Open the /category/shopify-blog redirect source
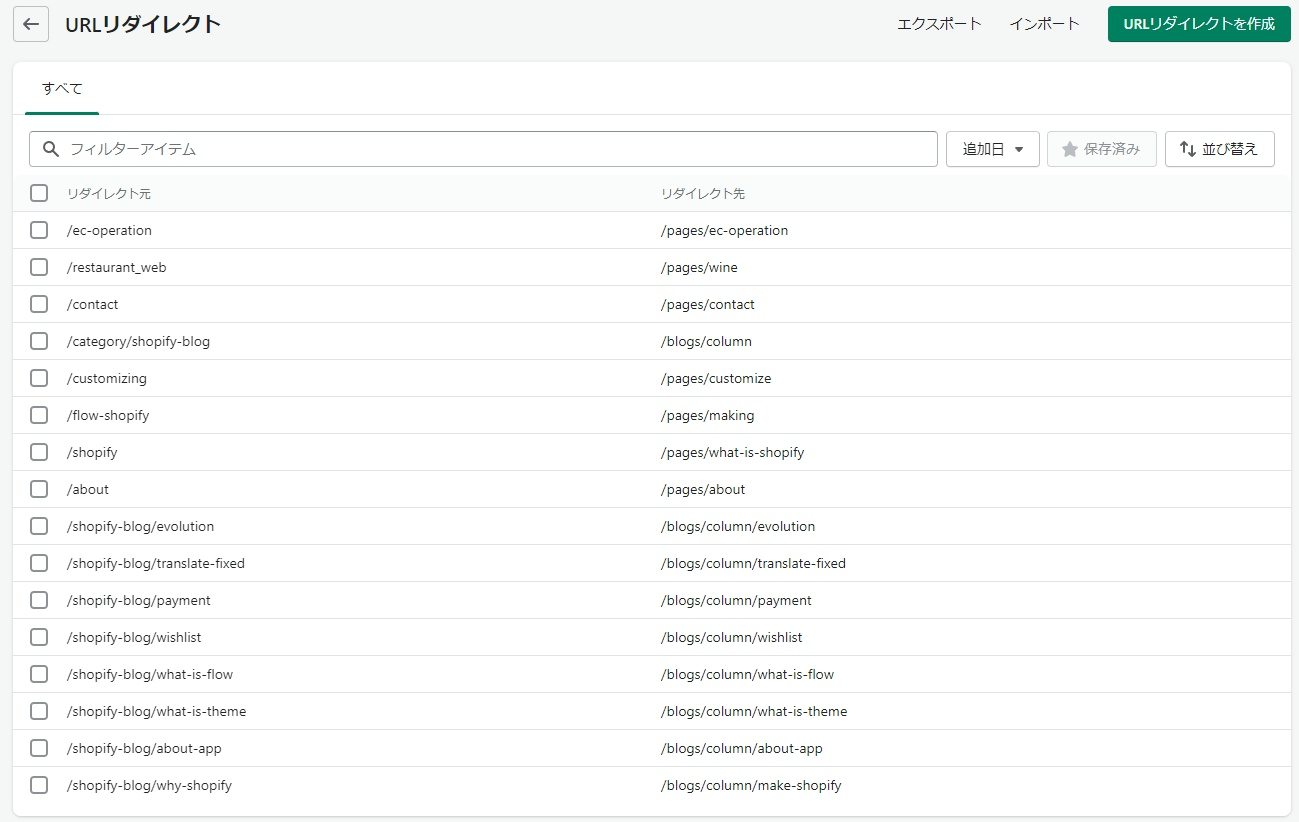 tap(138, 341)
